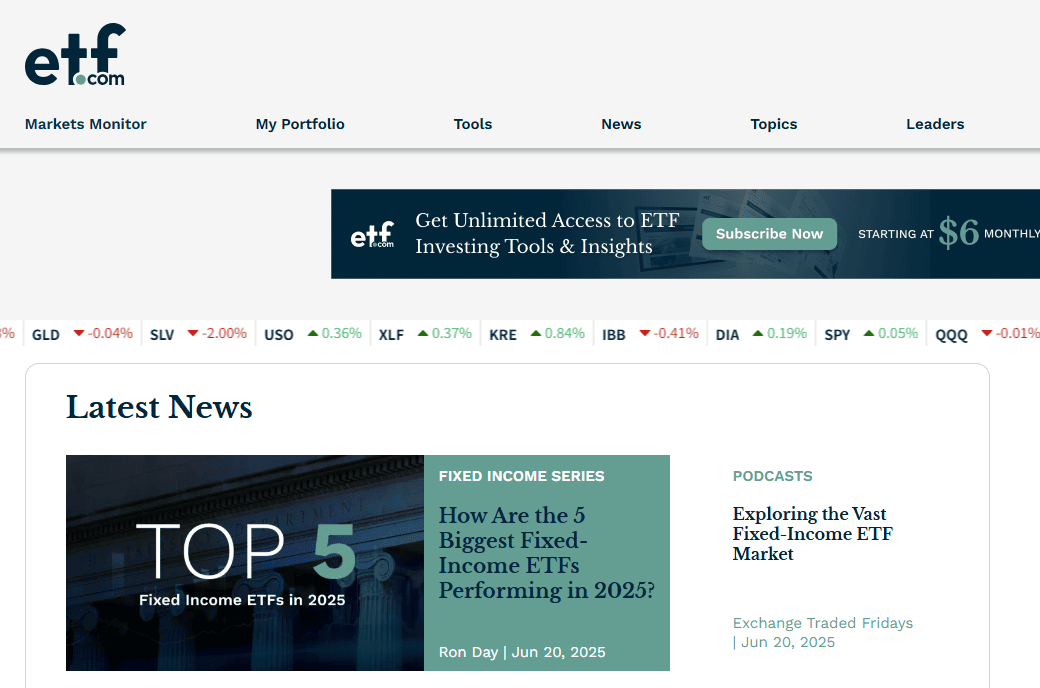1040x688 pixels.
Task: Click the etf.com logo in the header
Action: tap(75, 54)
